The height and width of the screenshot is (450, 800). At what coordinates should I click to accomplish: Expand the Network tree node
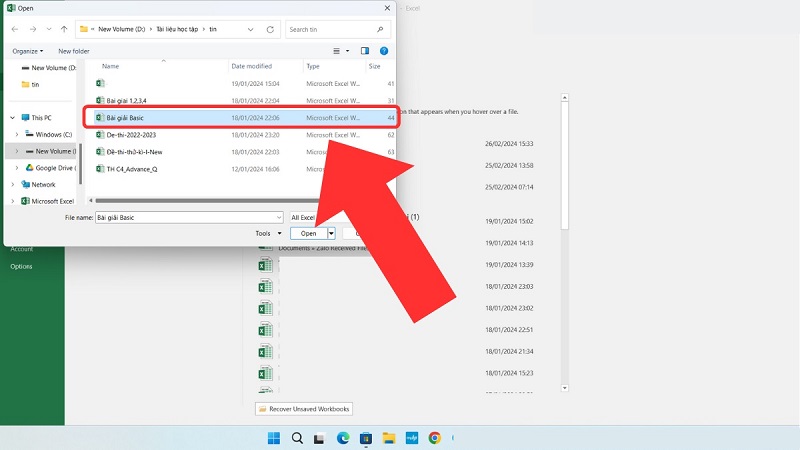coord(13,185)
